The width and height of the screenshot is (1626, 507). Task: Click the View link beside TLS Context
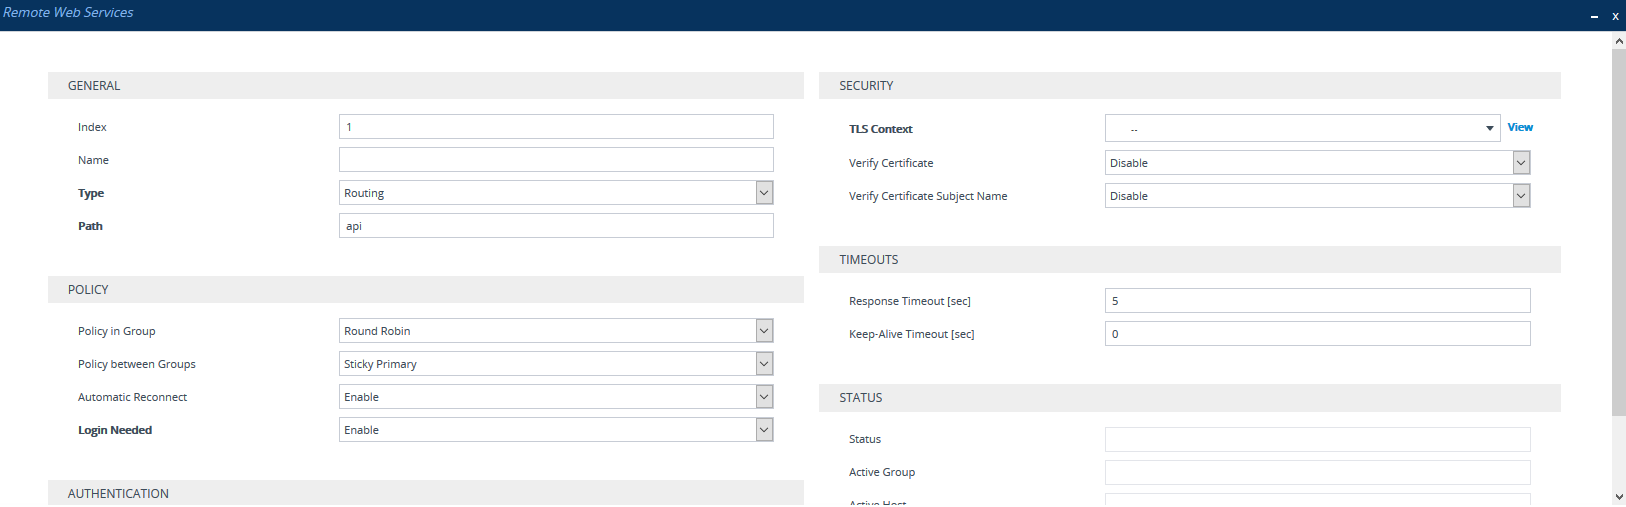[1520, 127]
